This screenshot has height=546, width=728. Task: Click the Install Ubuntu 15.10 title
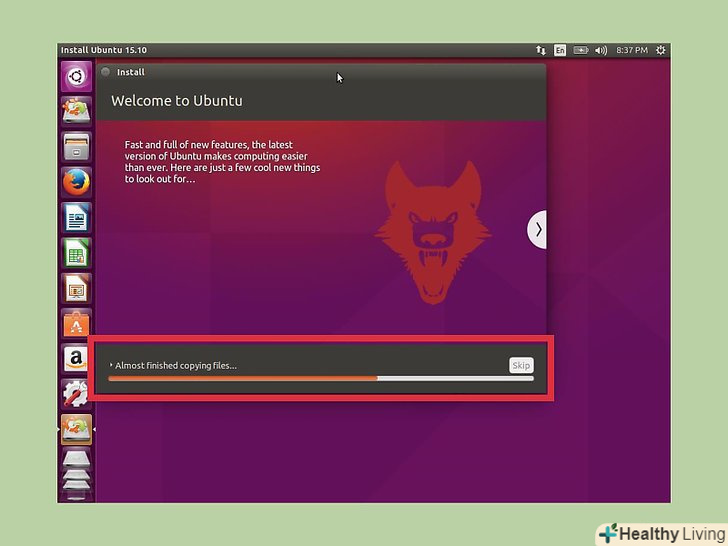tap(104, 50)
